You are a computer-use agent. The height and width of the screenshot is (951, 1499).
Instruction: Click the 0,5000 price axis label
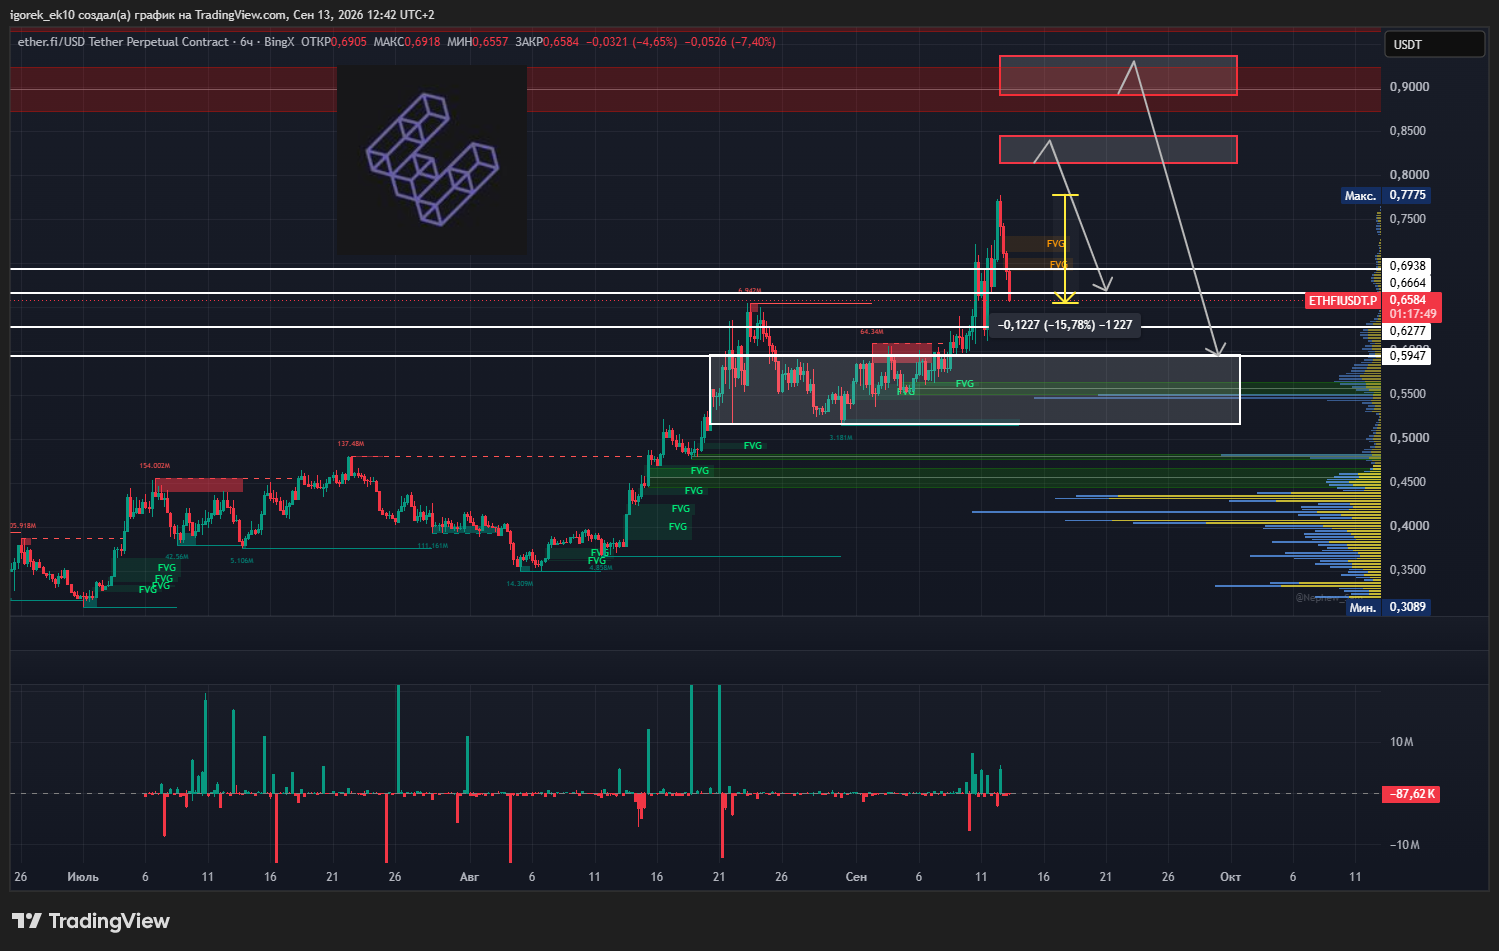tap(1409, 438)
